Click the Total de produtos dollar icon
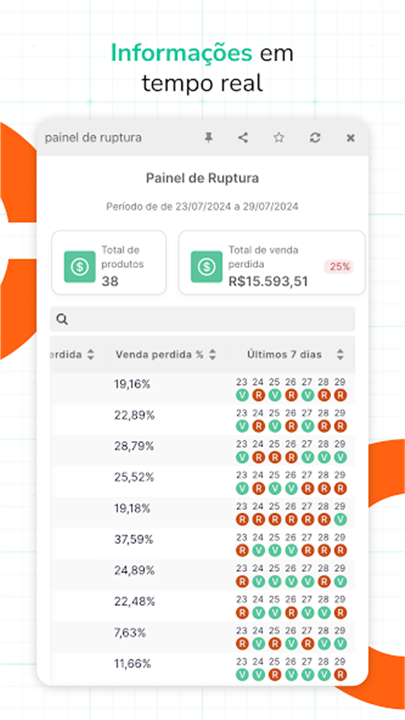Image resolution: width=405 pixels, height=720 pixels. pyautogui.click(x=80, y=267)
